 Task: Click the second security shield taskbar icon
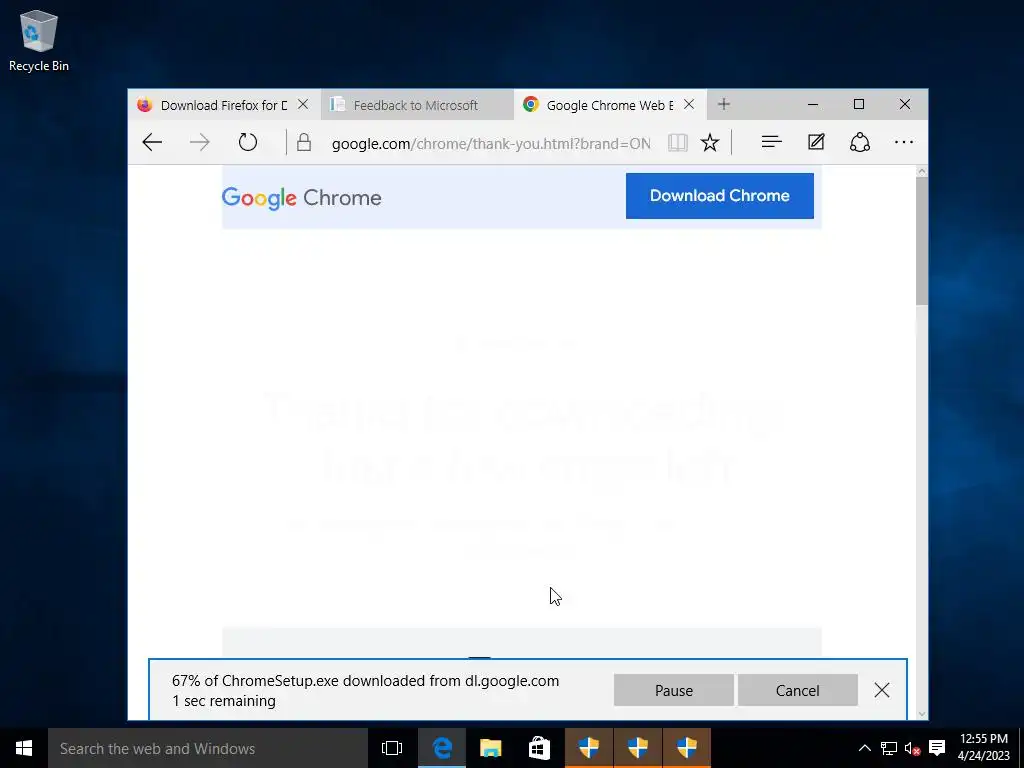[x=637, y=748]
